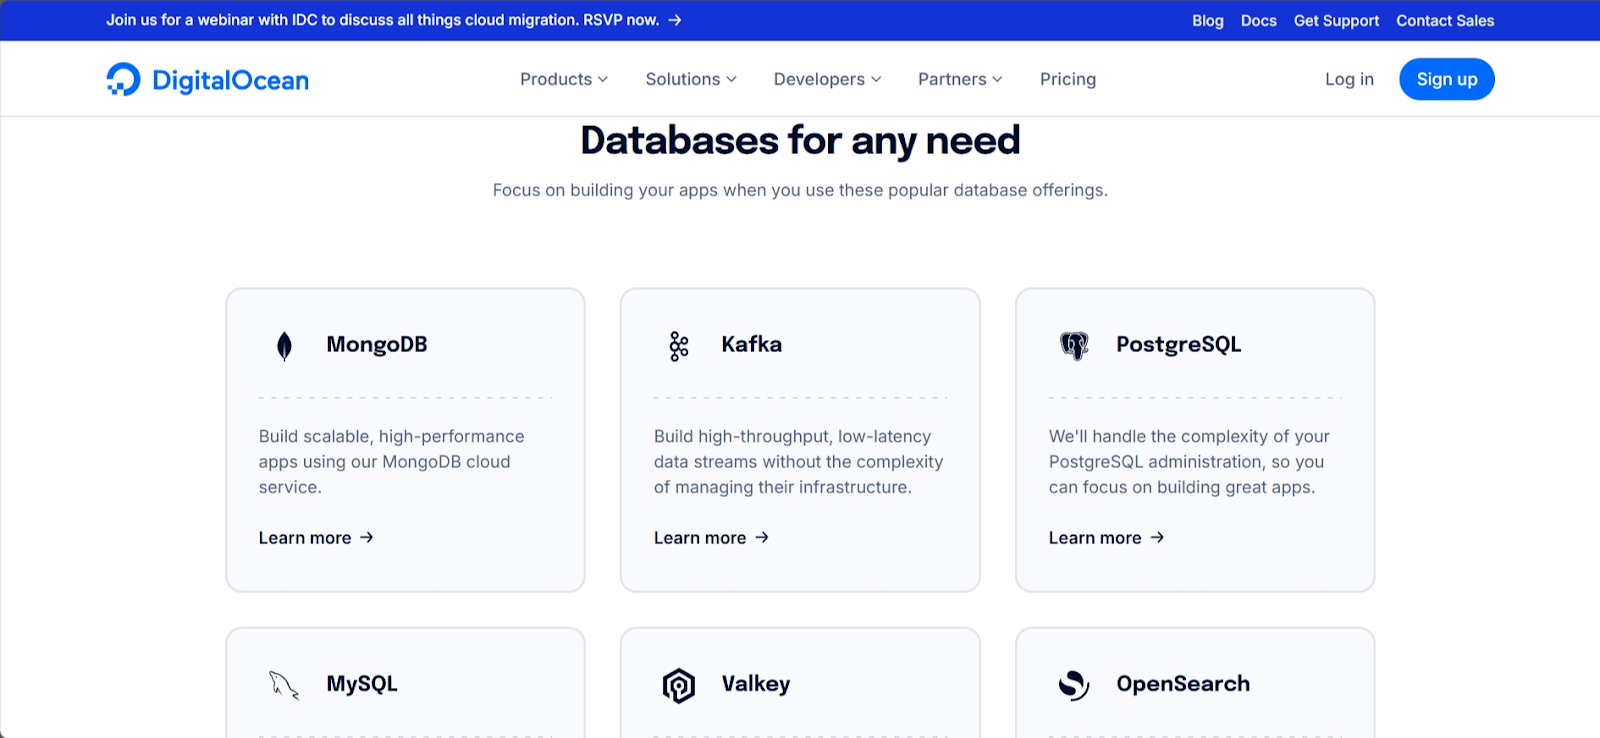This screenshot has height=738, width=1600.
Task: Open the Partners navigation menu
Action: [x=960, y=79]
